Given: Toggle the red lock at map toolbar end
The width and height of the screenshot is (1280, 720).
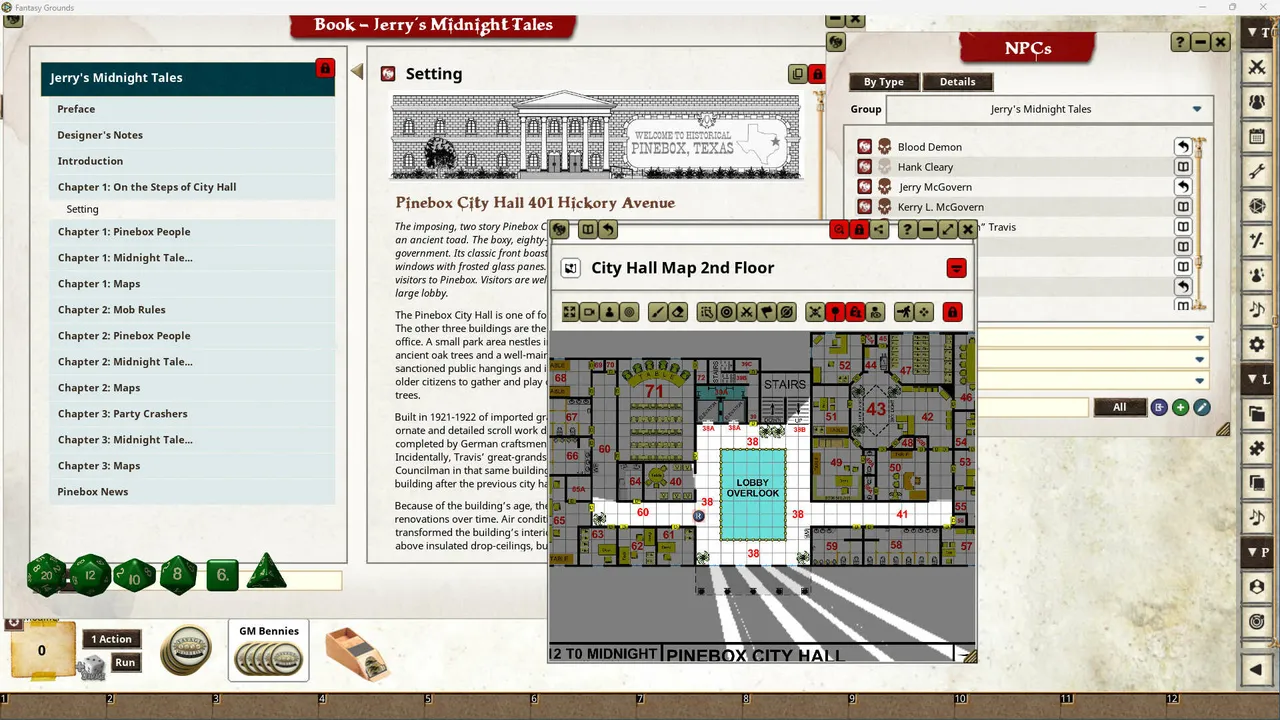Looking at the screenshot, I should pos(952,312).
